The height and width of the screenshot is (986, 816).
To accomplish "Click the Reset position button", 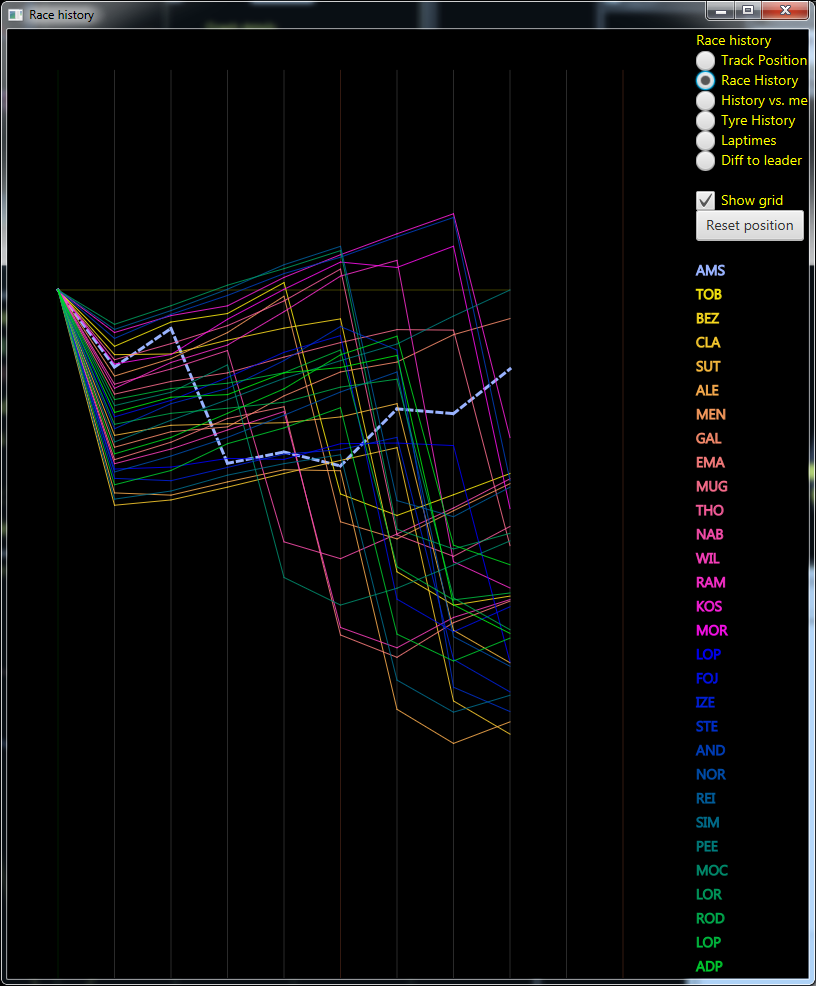I will 749,225.
